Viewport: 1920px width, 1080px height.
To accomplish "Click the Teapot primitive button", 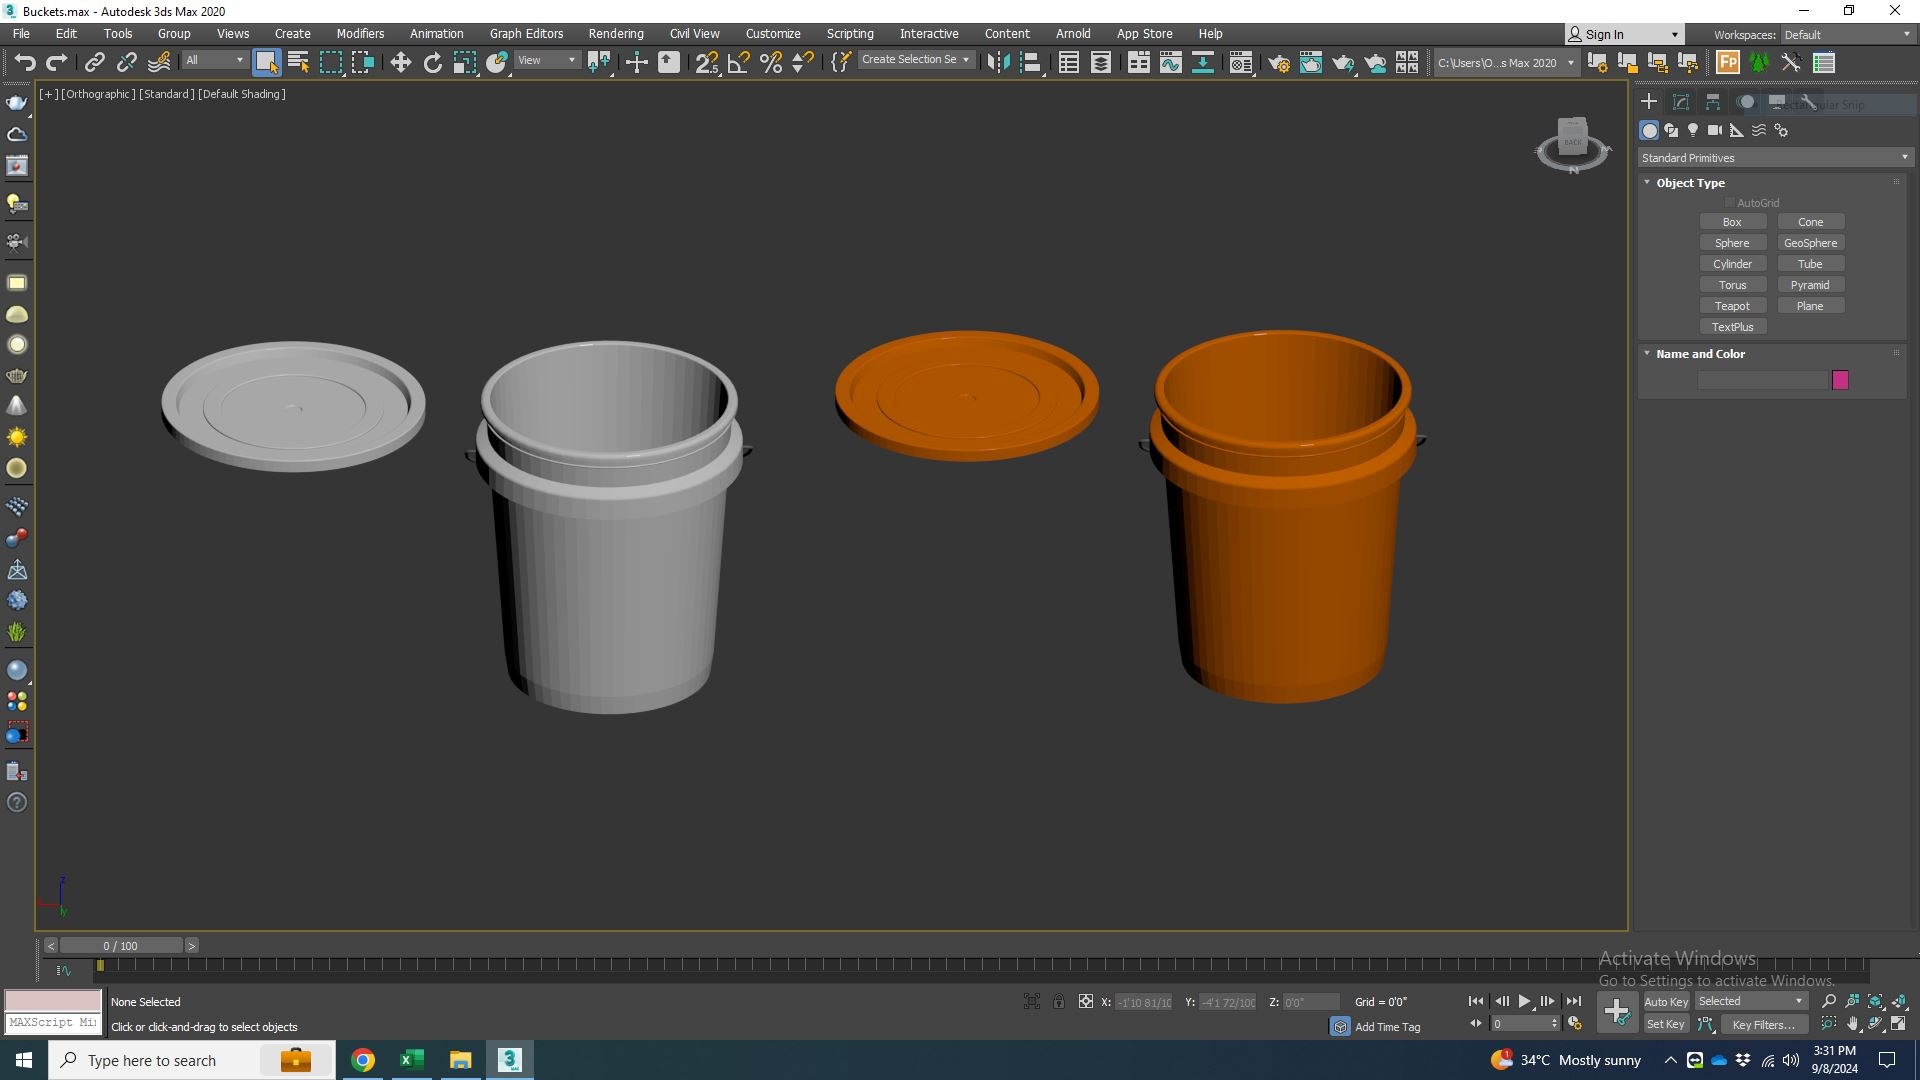I will [1732, 306].
